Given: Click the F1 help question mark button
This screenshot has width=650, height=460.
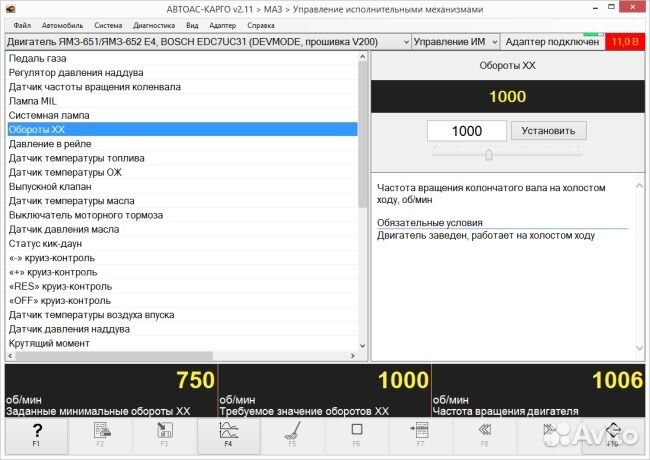Looking at the screenshot, I should click(37, 437).
